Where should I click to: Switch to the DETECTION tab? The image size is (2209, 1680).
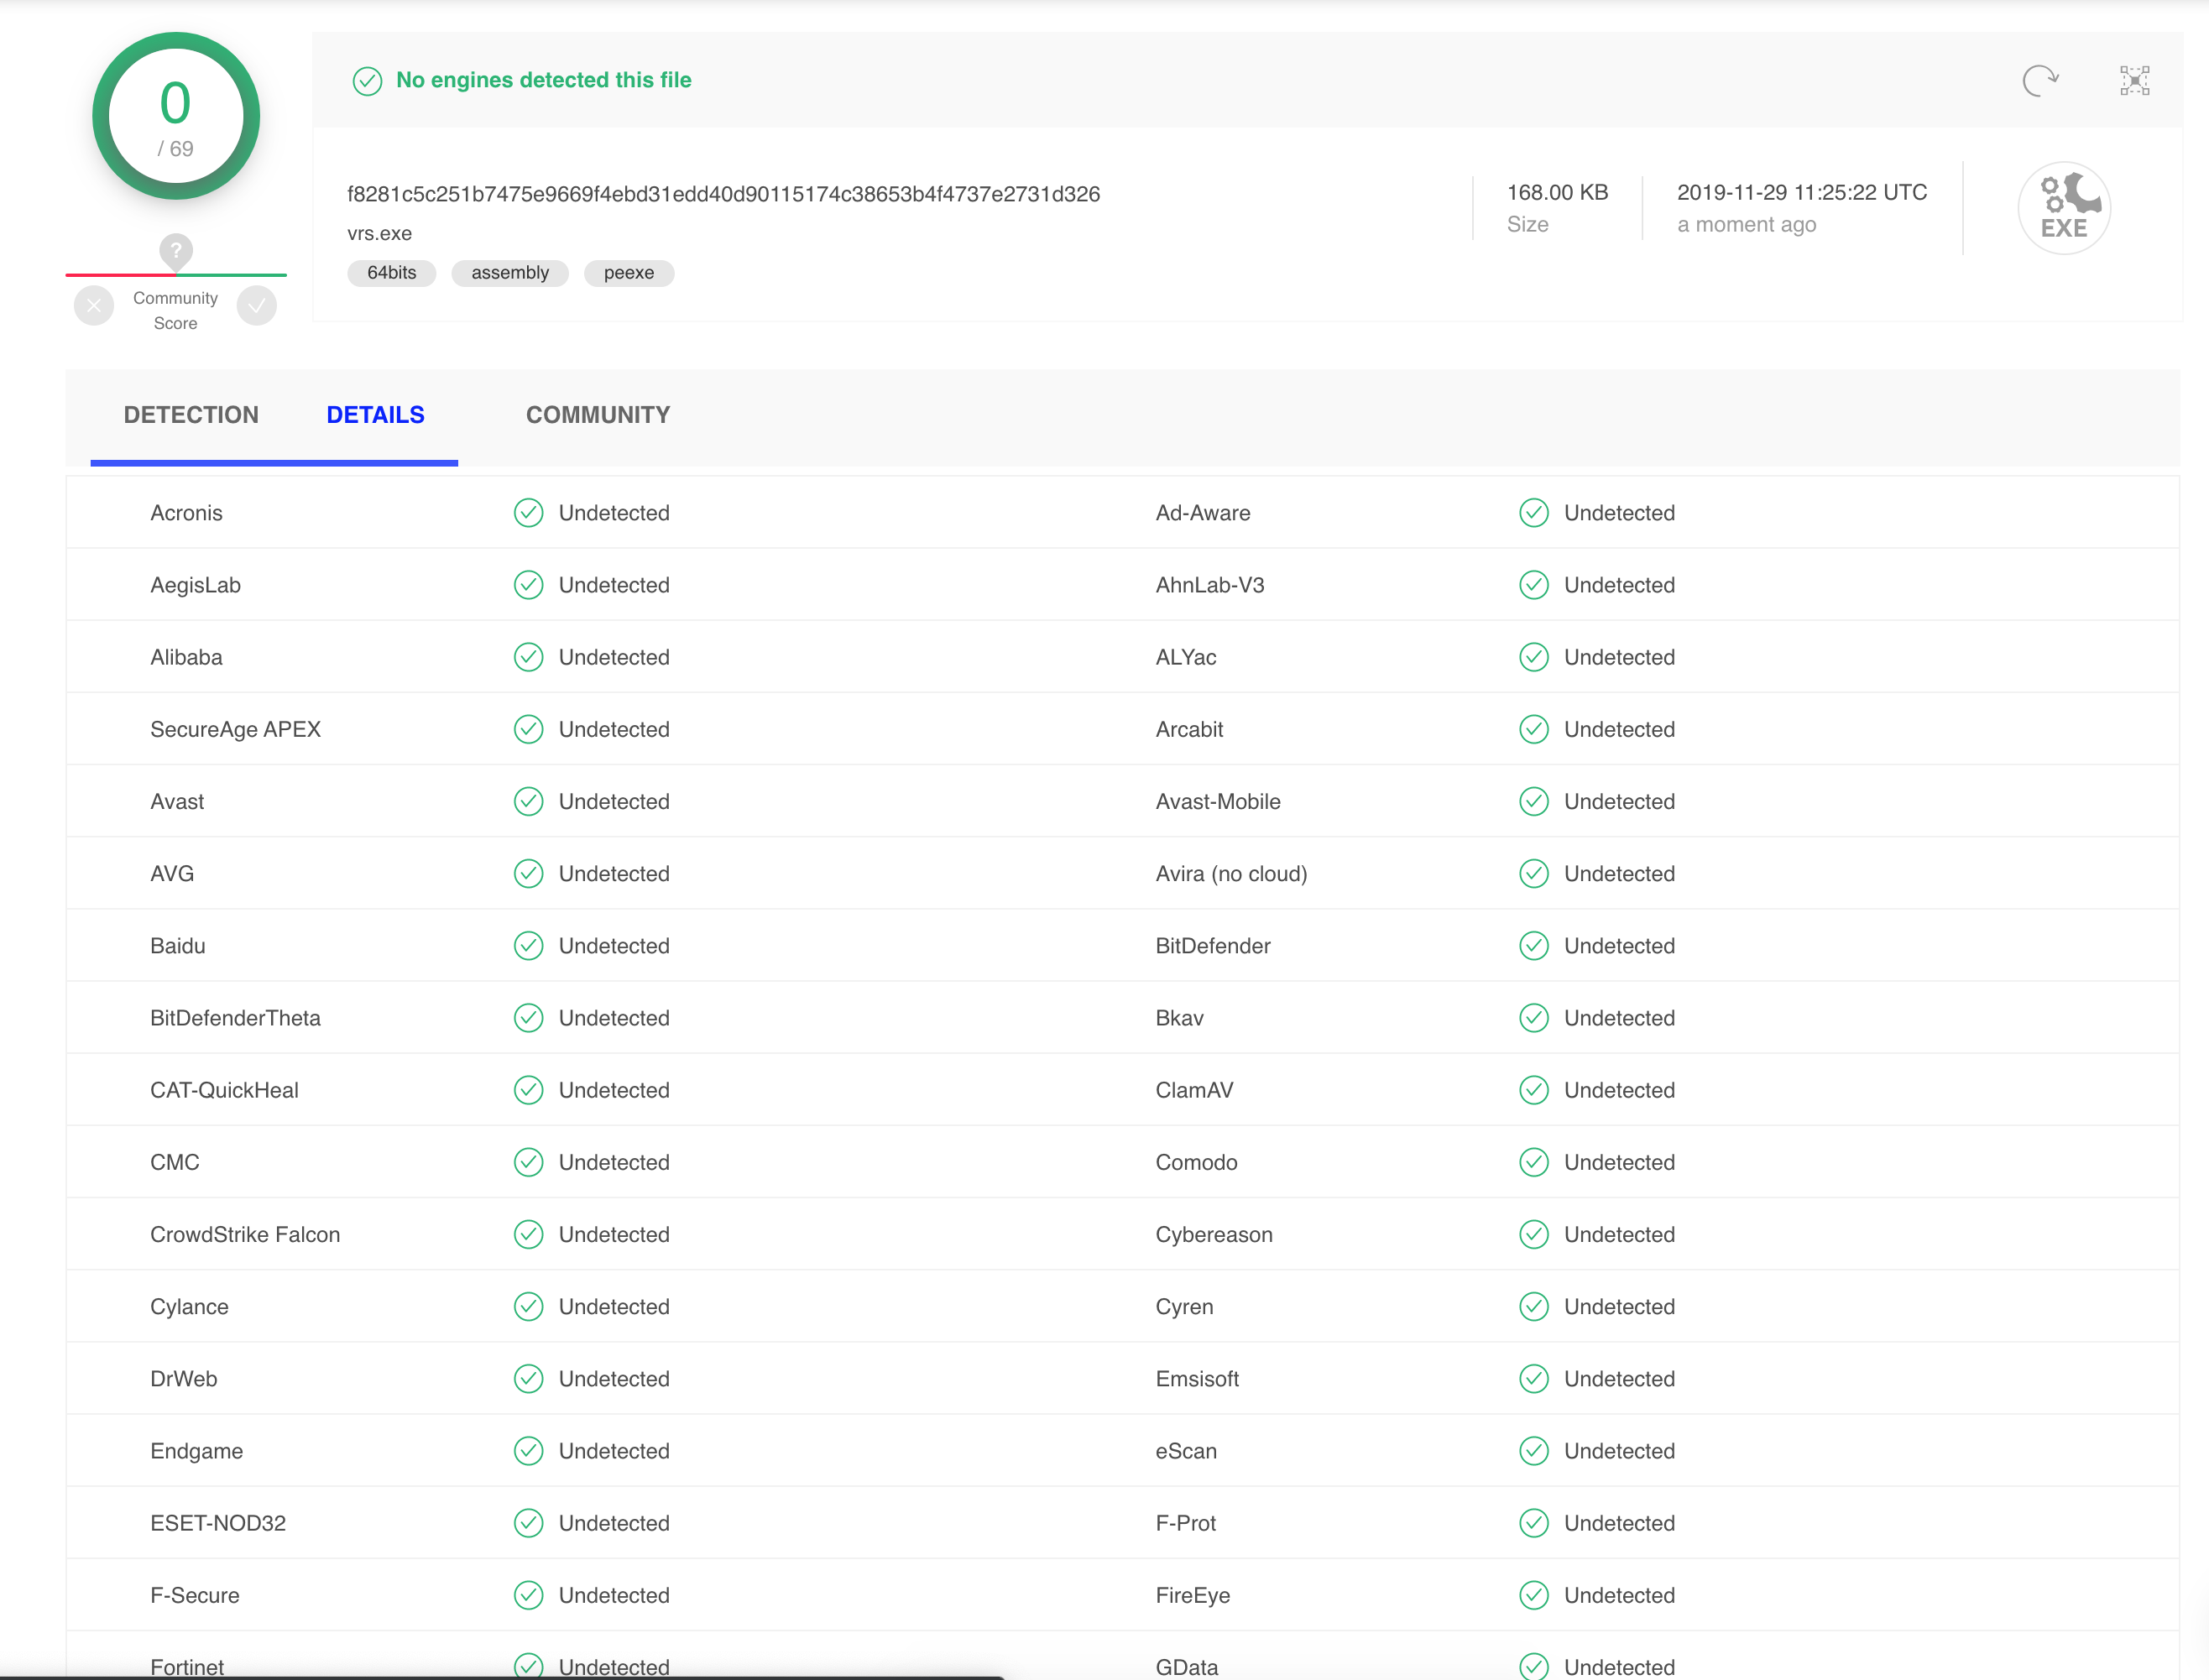pyautogui.click(x=191, y=415)
